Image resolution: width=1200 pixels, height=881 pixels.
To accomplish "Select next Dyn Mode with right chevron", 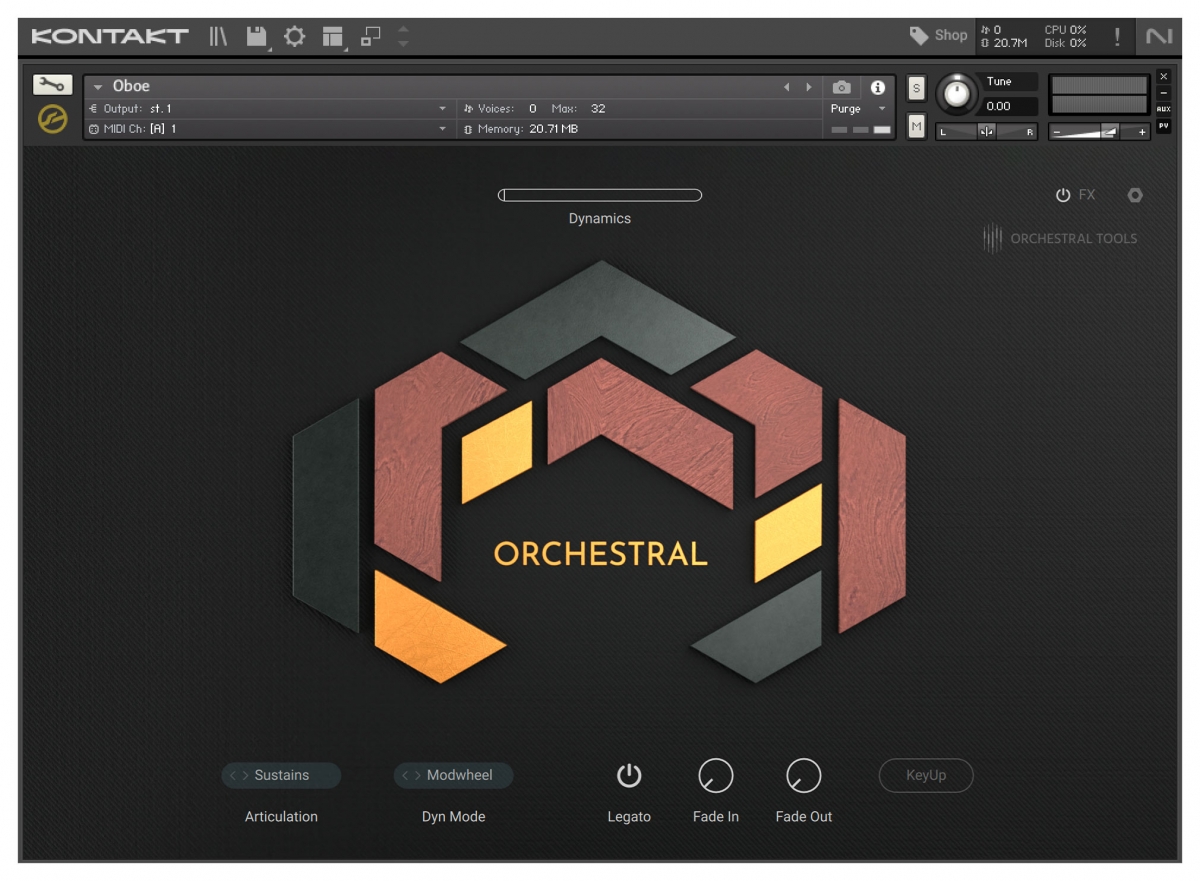I will (418, 775).
